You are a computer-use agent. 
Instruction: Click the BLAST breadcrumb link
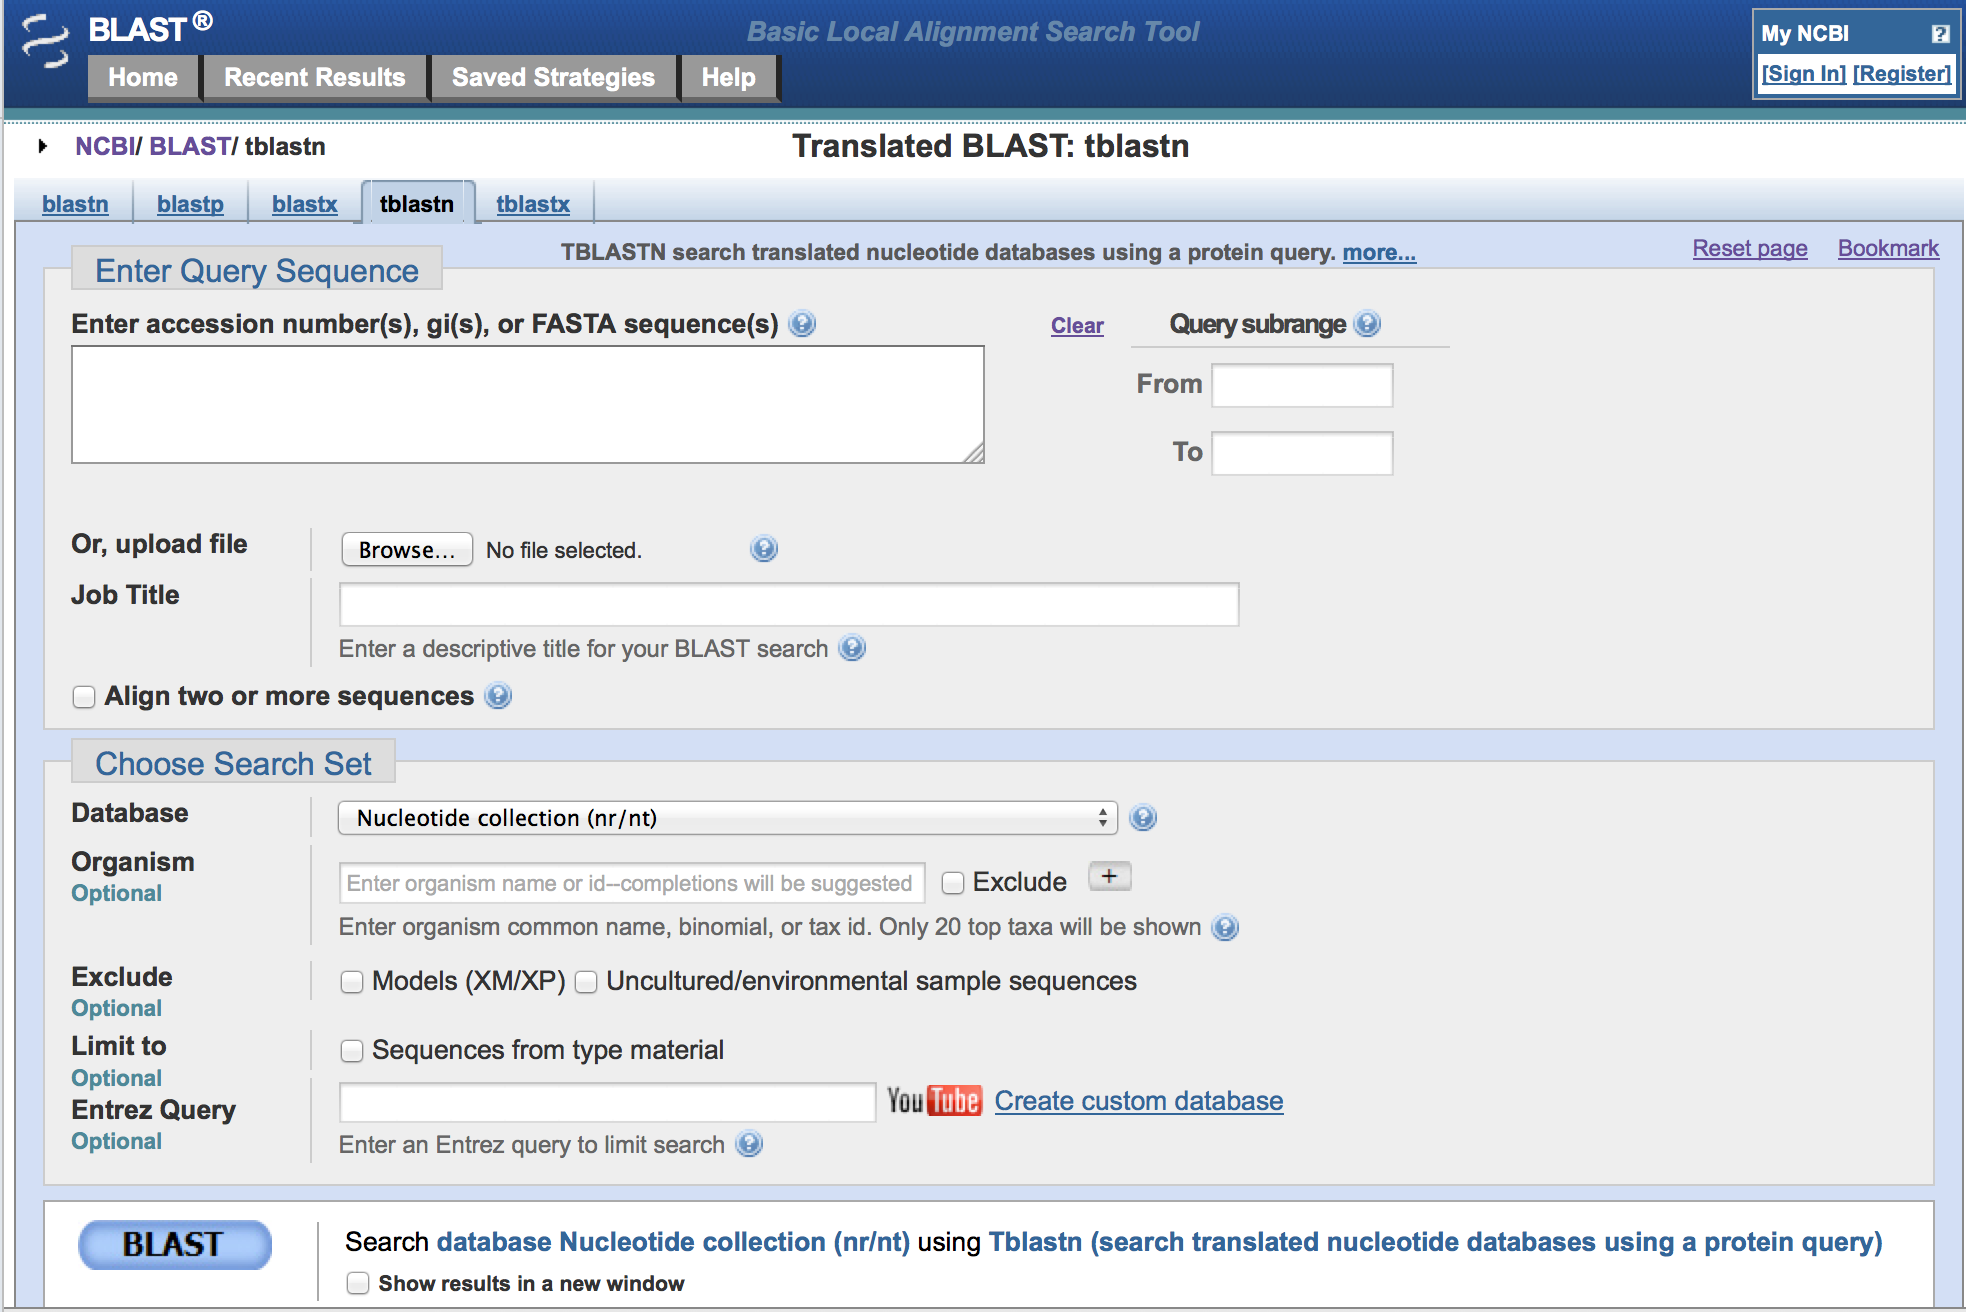(x=190, y=147)
